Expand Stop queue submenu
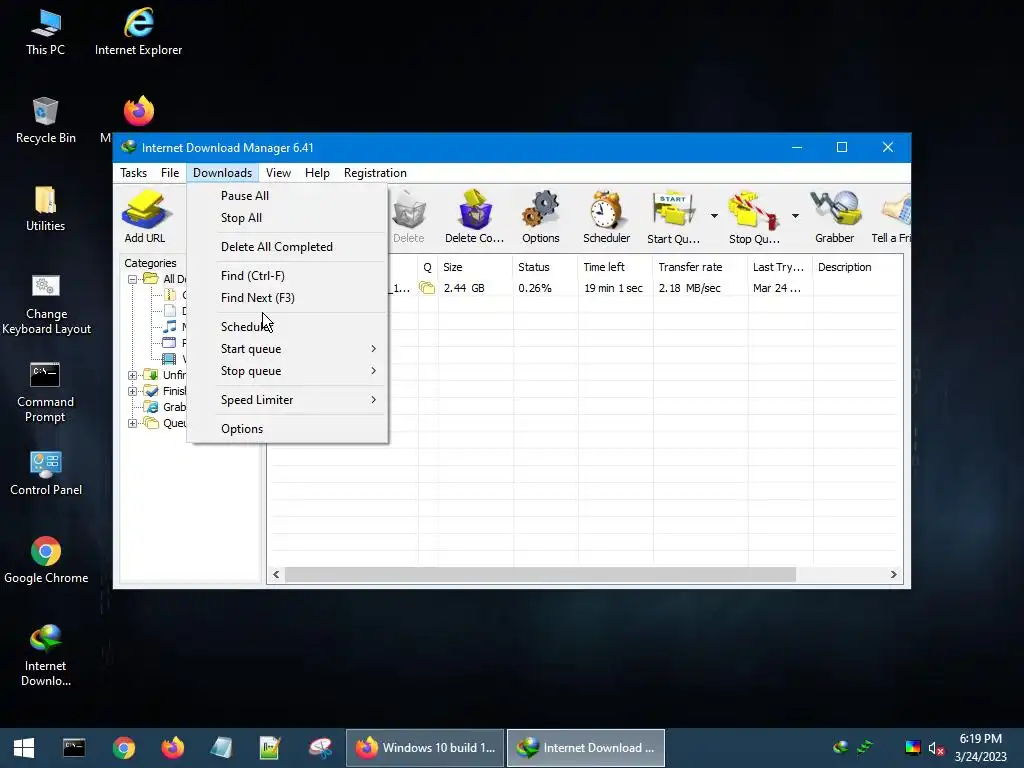 [287, 371]
